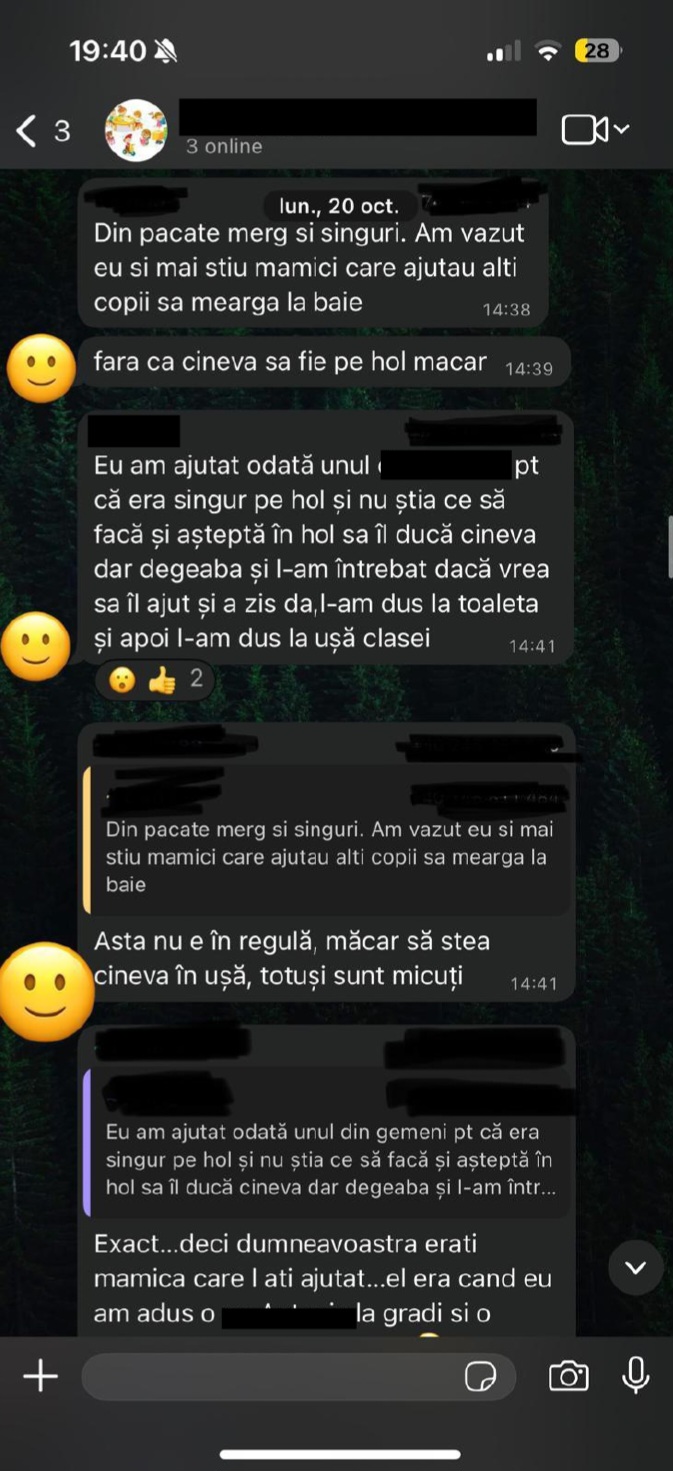
Task: Click the chat scrollbar handle
Action: tap(669, 547)
